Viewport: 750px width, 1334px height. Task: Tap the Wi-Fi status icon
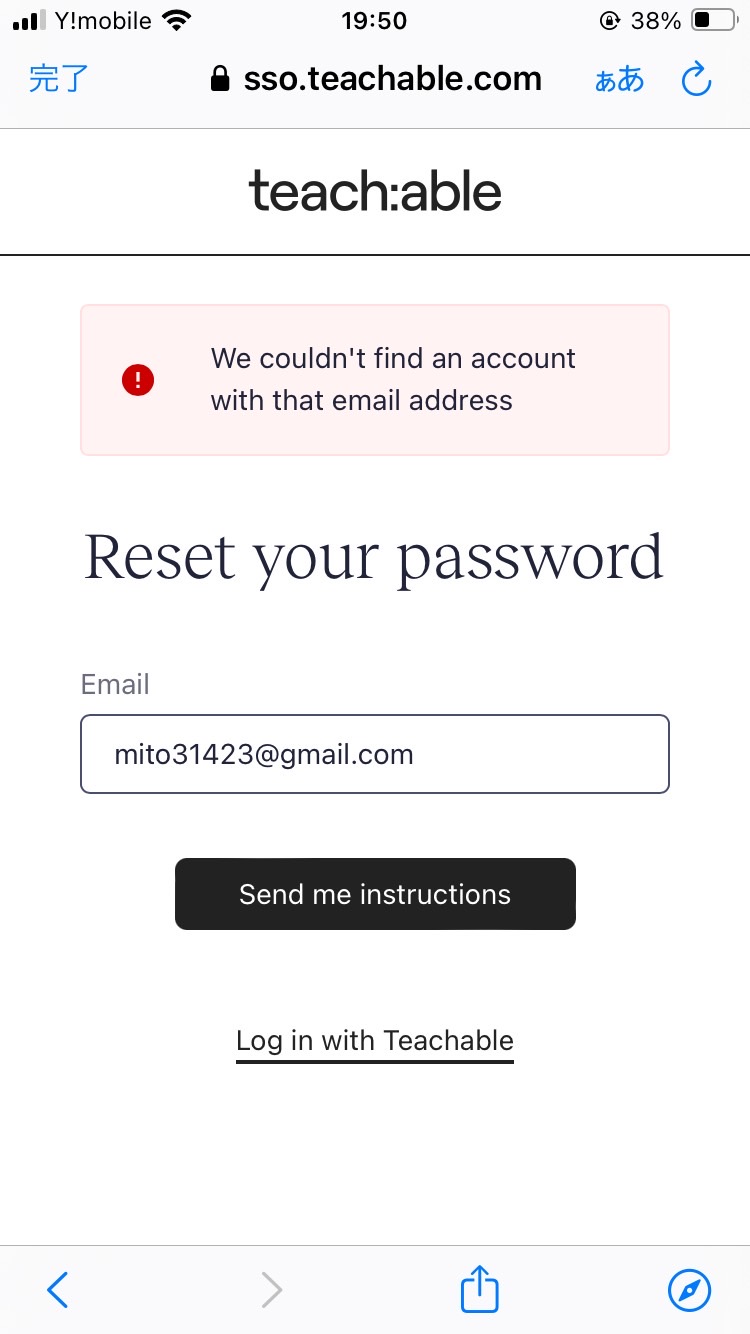click(177, 21)
